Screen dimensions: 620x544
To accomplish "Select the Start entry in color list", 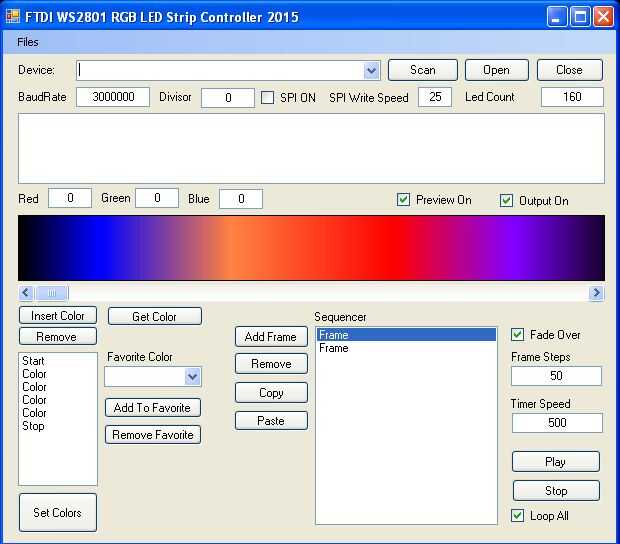I will [33, 361].
